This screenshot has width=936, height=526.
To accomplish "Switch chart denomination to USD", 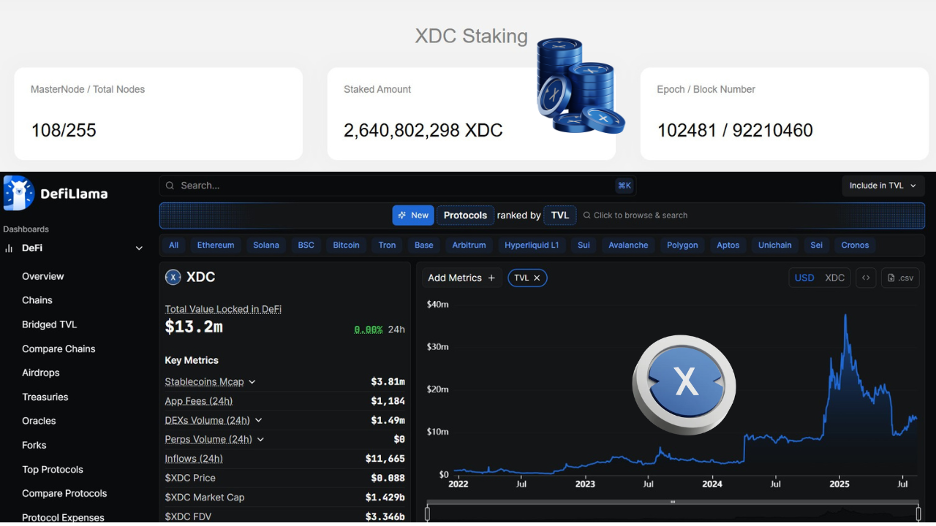I will pos(804,278).
